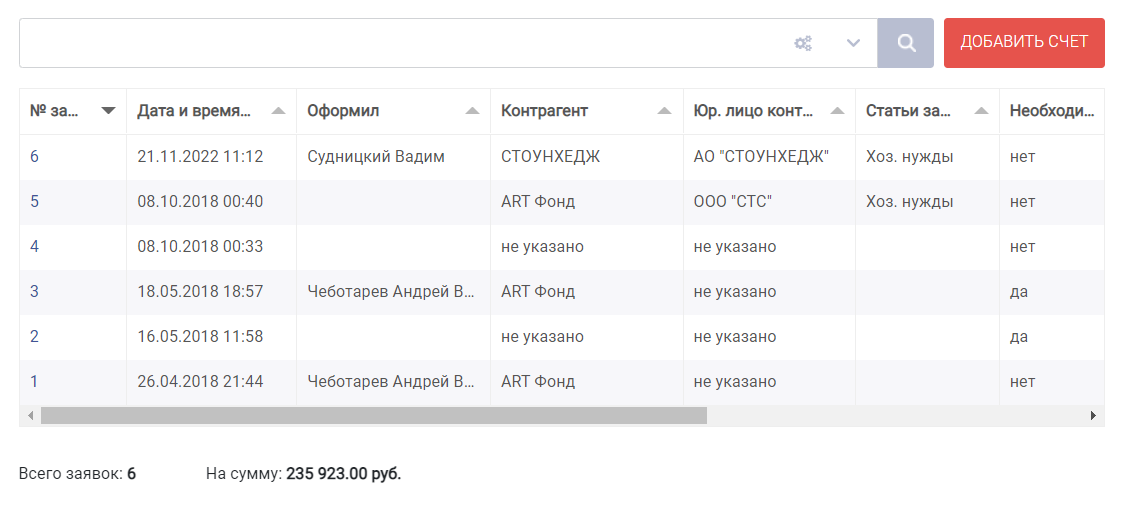Image resolution: width=1131 pixels, height=506 pixels.
Task: Focus the search input field
Action: click(x=404, y=43)
